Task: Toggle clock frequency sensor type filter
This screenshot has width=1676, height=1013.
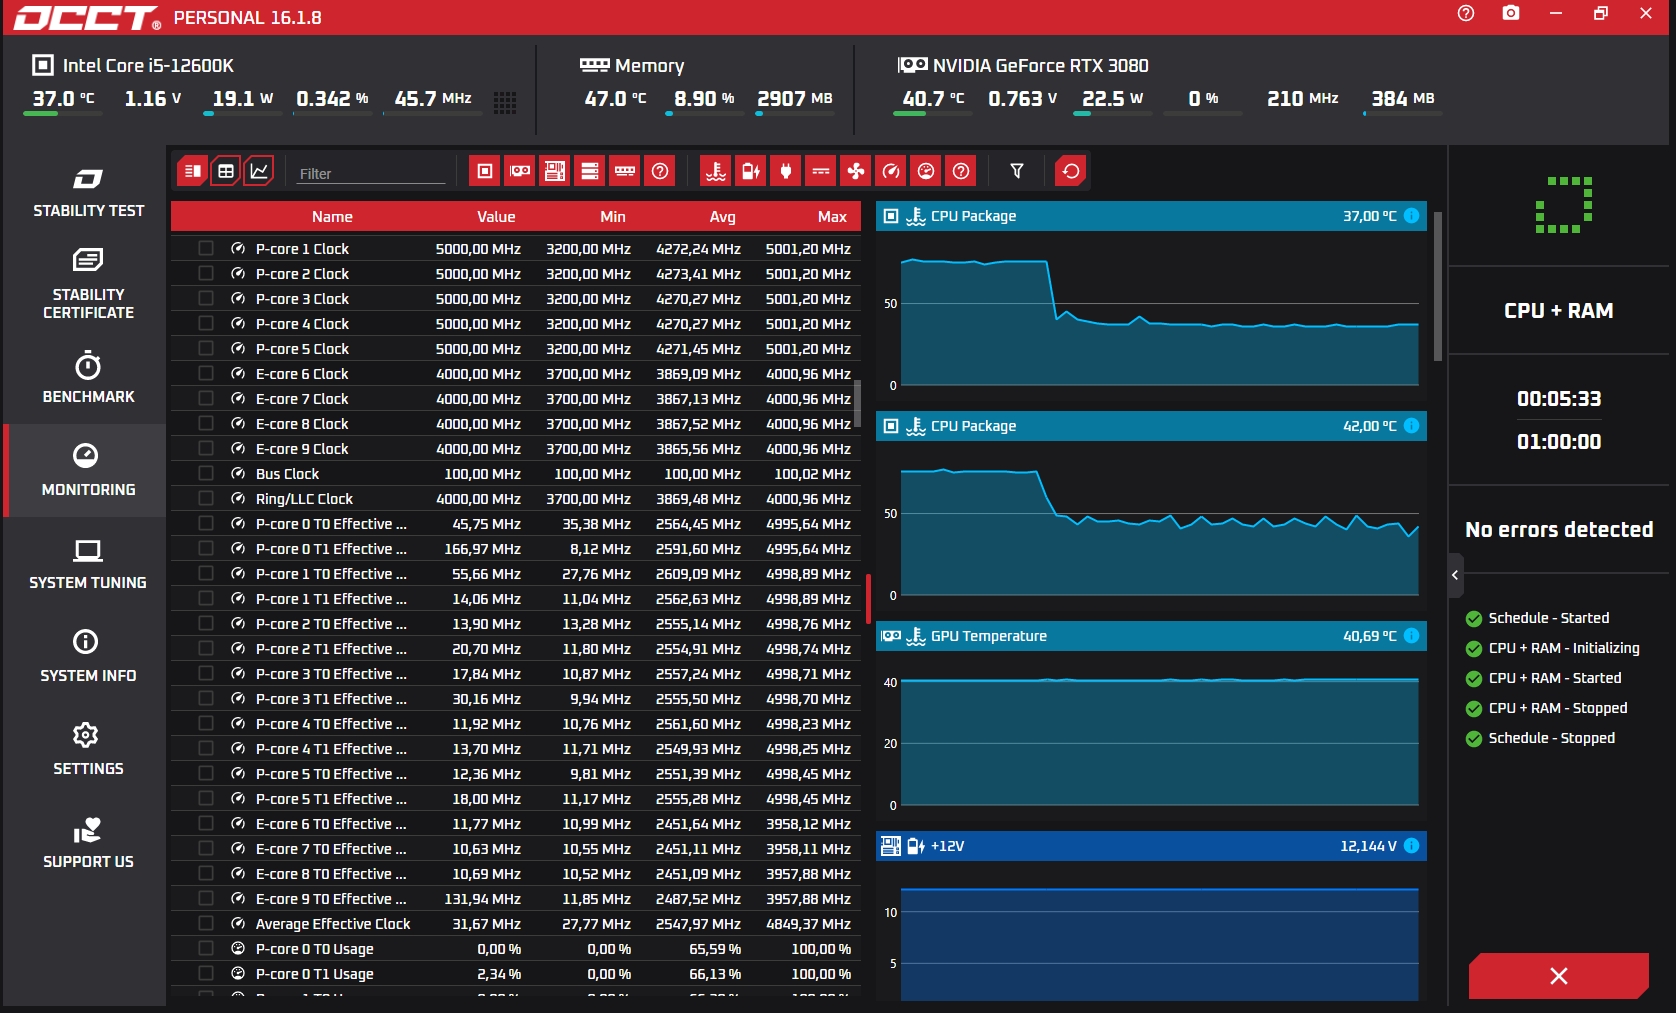Action: (x=891, y=171)
